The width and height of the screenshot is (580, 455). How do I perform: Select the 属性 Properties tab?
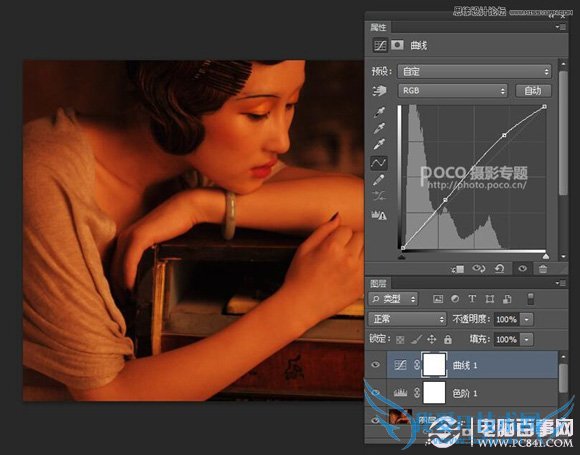click(x=378, y=27)
